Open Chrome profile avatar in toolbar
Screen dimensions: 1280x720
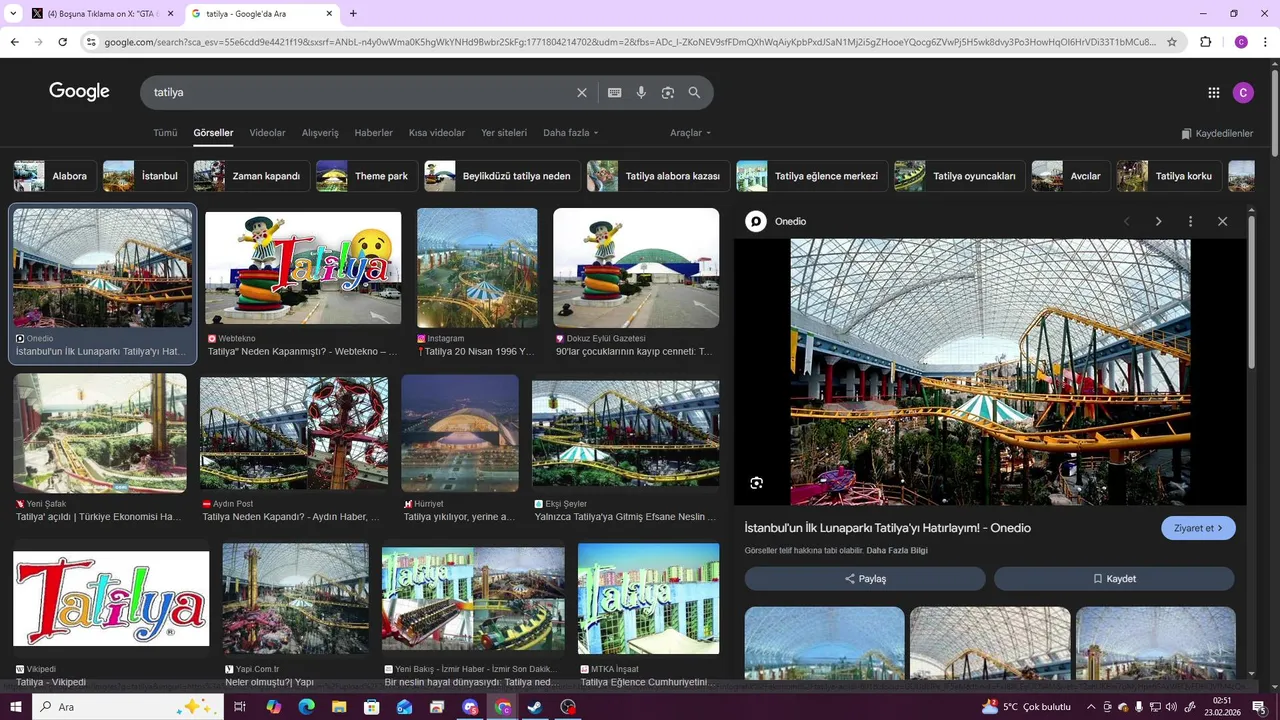click(x=1241, y=42)
